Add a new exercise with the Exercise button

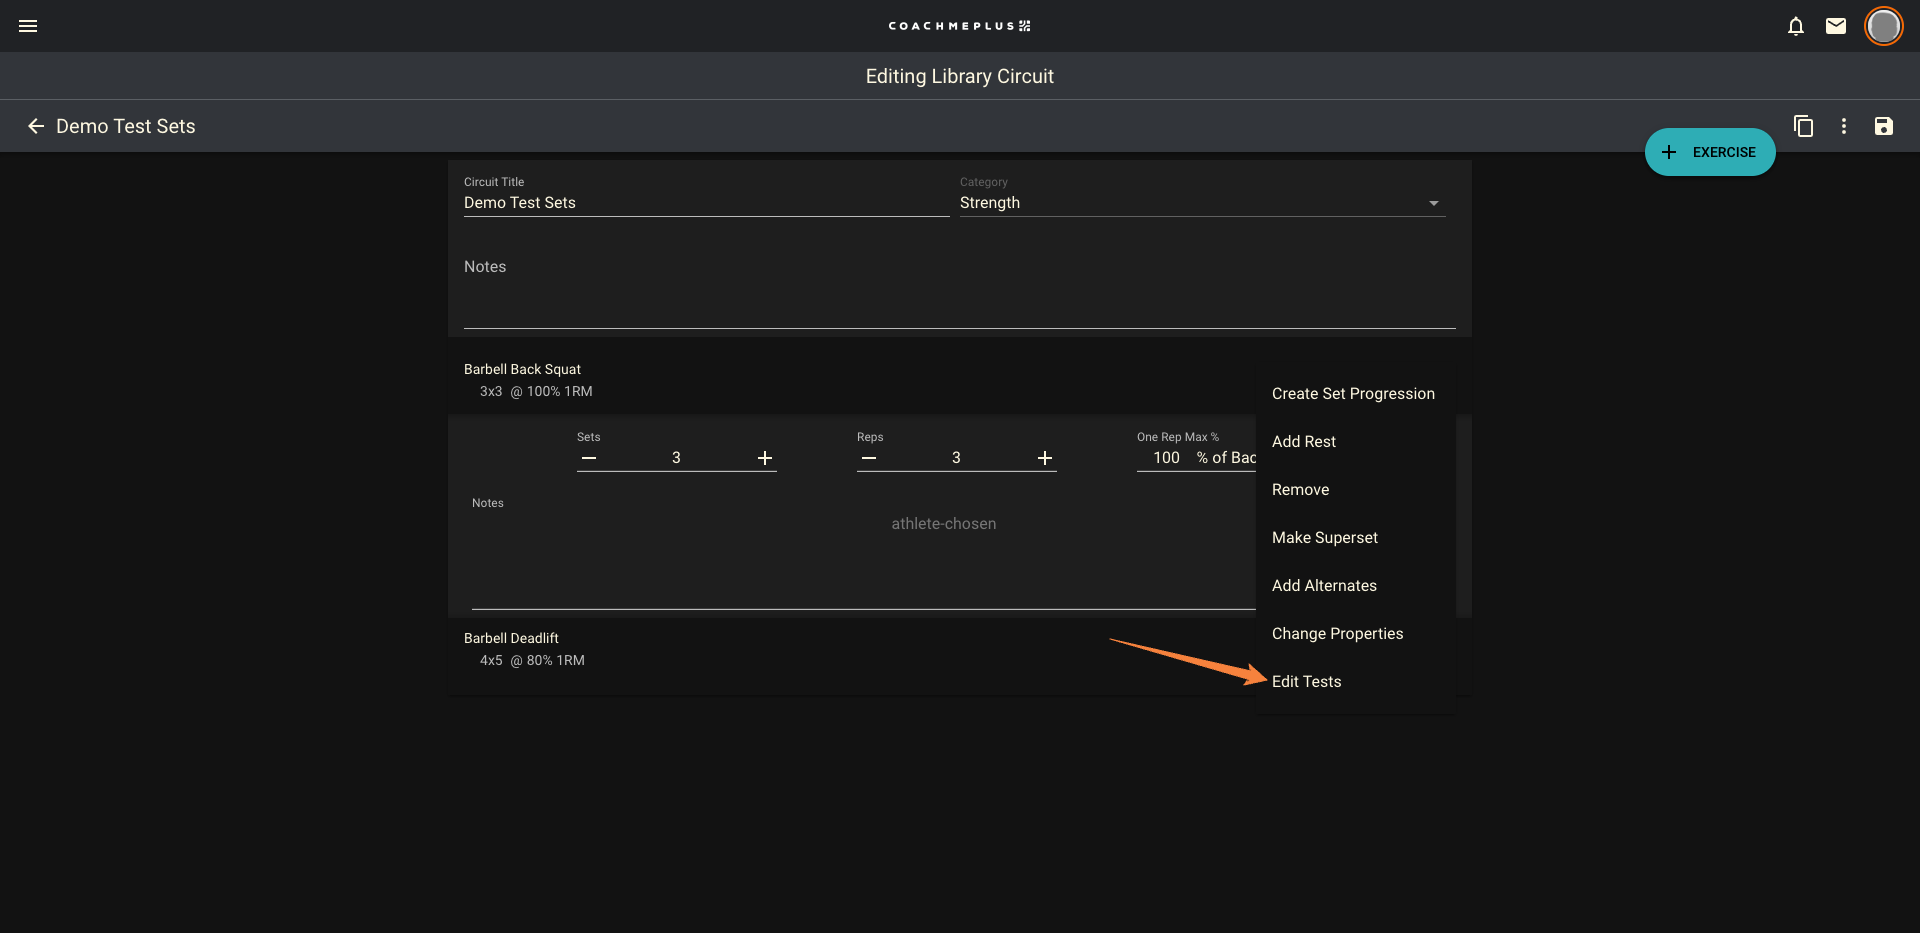[x=1710, y=152]
